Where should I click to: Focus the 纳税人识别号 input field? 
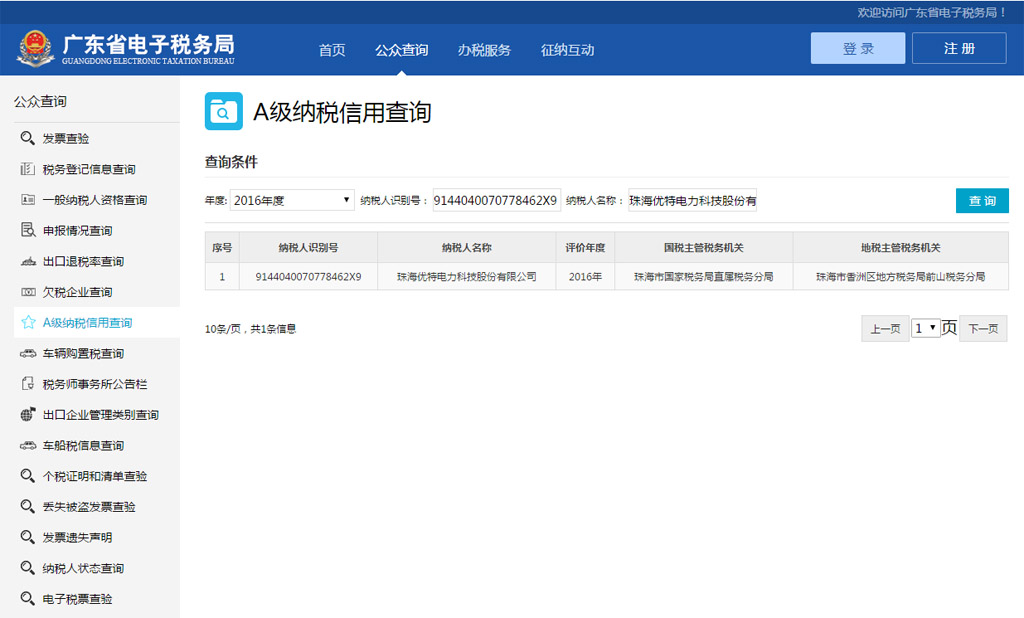click(496, 200)
